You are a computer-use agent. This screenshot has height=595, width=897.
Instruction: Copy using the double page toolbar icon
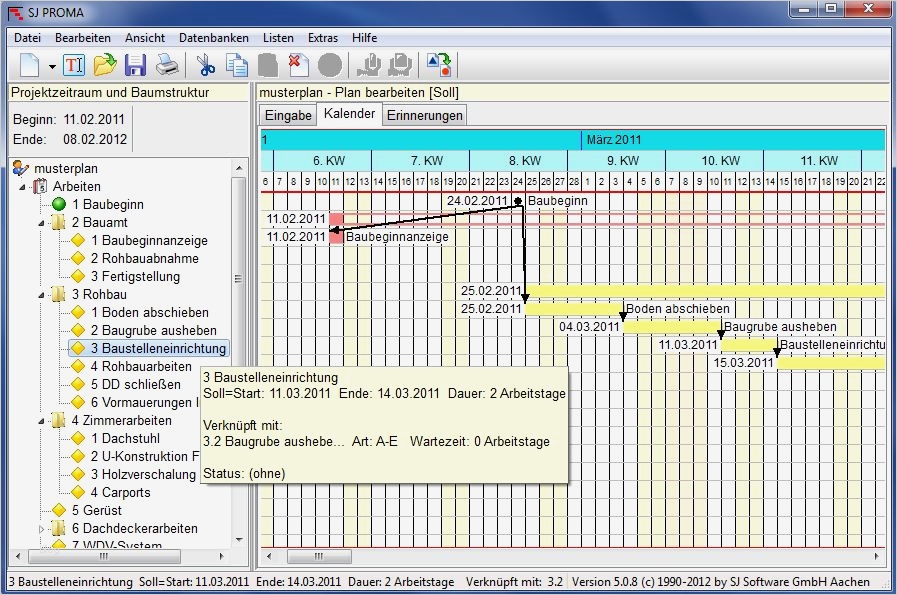(237, 66)
